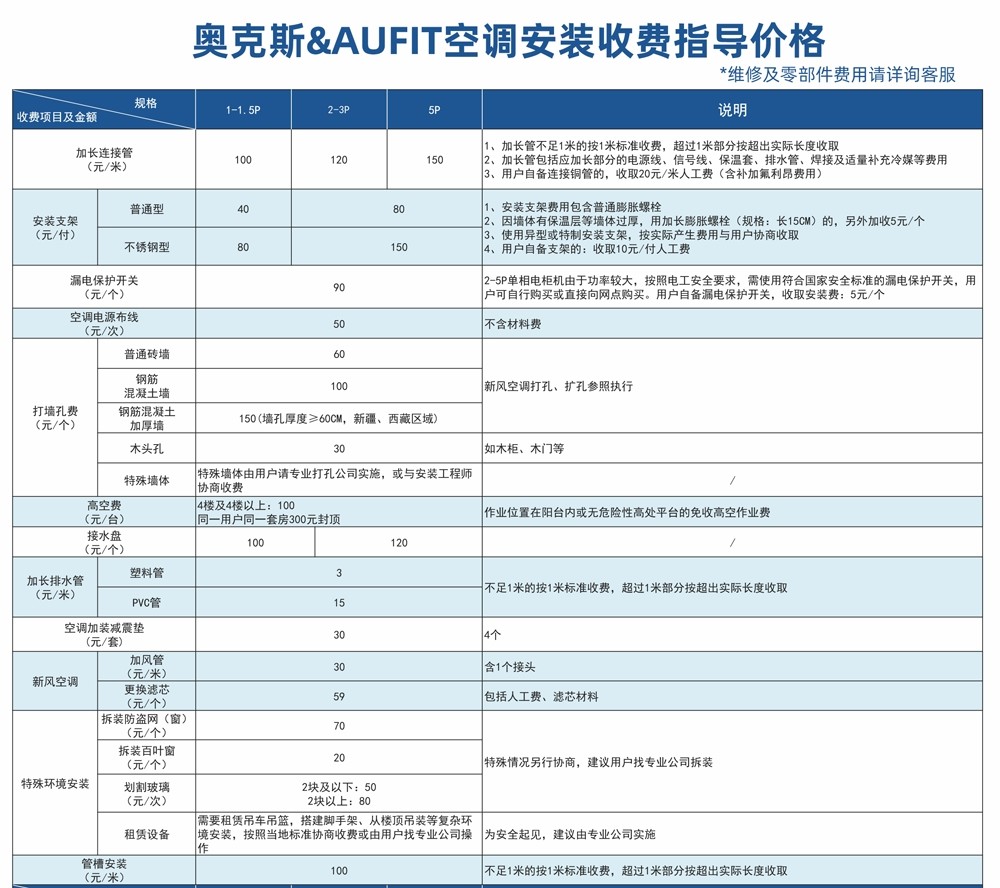The width and height of the screenshot is (1000, 888).
Task: Click the 4个 note for 减震垫
Action: pos(492,635)
